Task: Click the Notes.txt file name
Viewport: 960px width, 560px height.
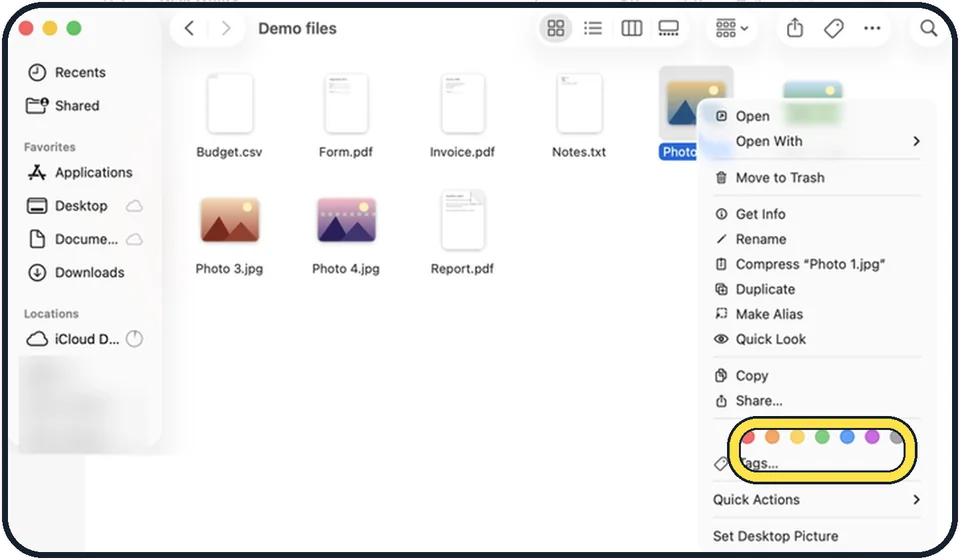Action: (x=579, y=152)
